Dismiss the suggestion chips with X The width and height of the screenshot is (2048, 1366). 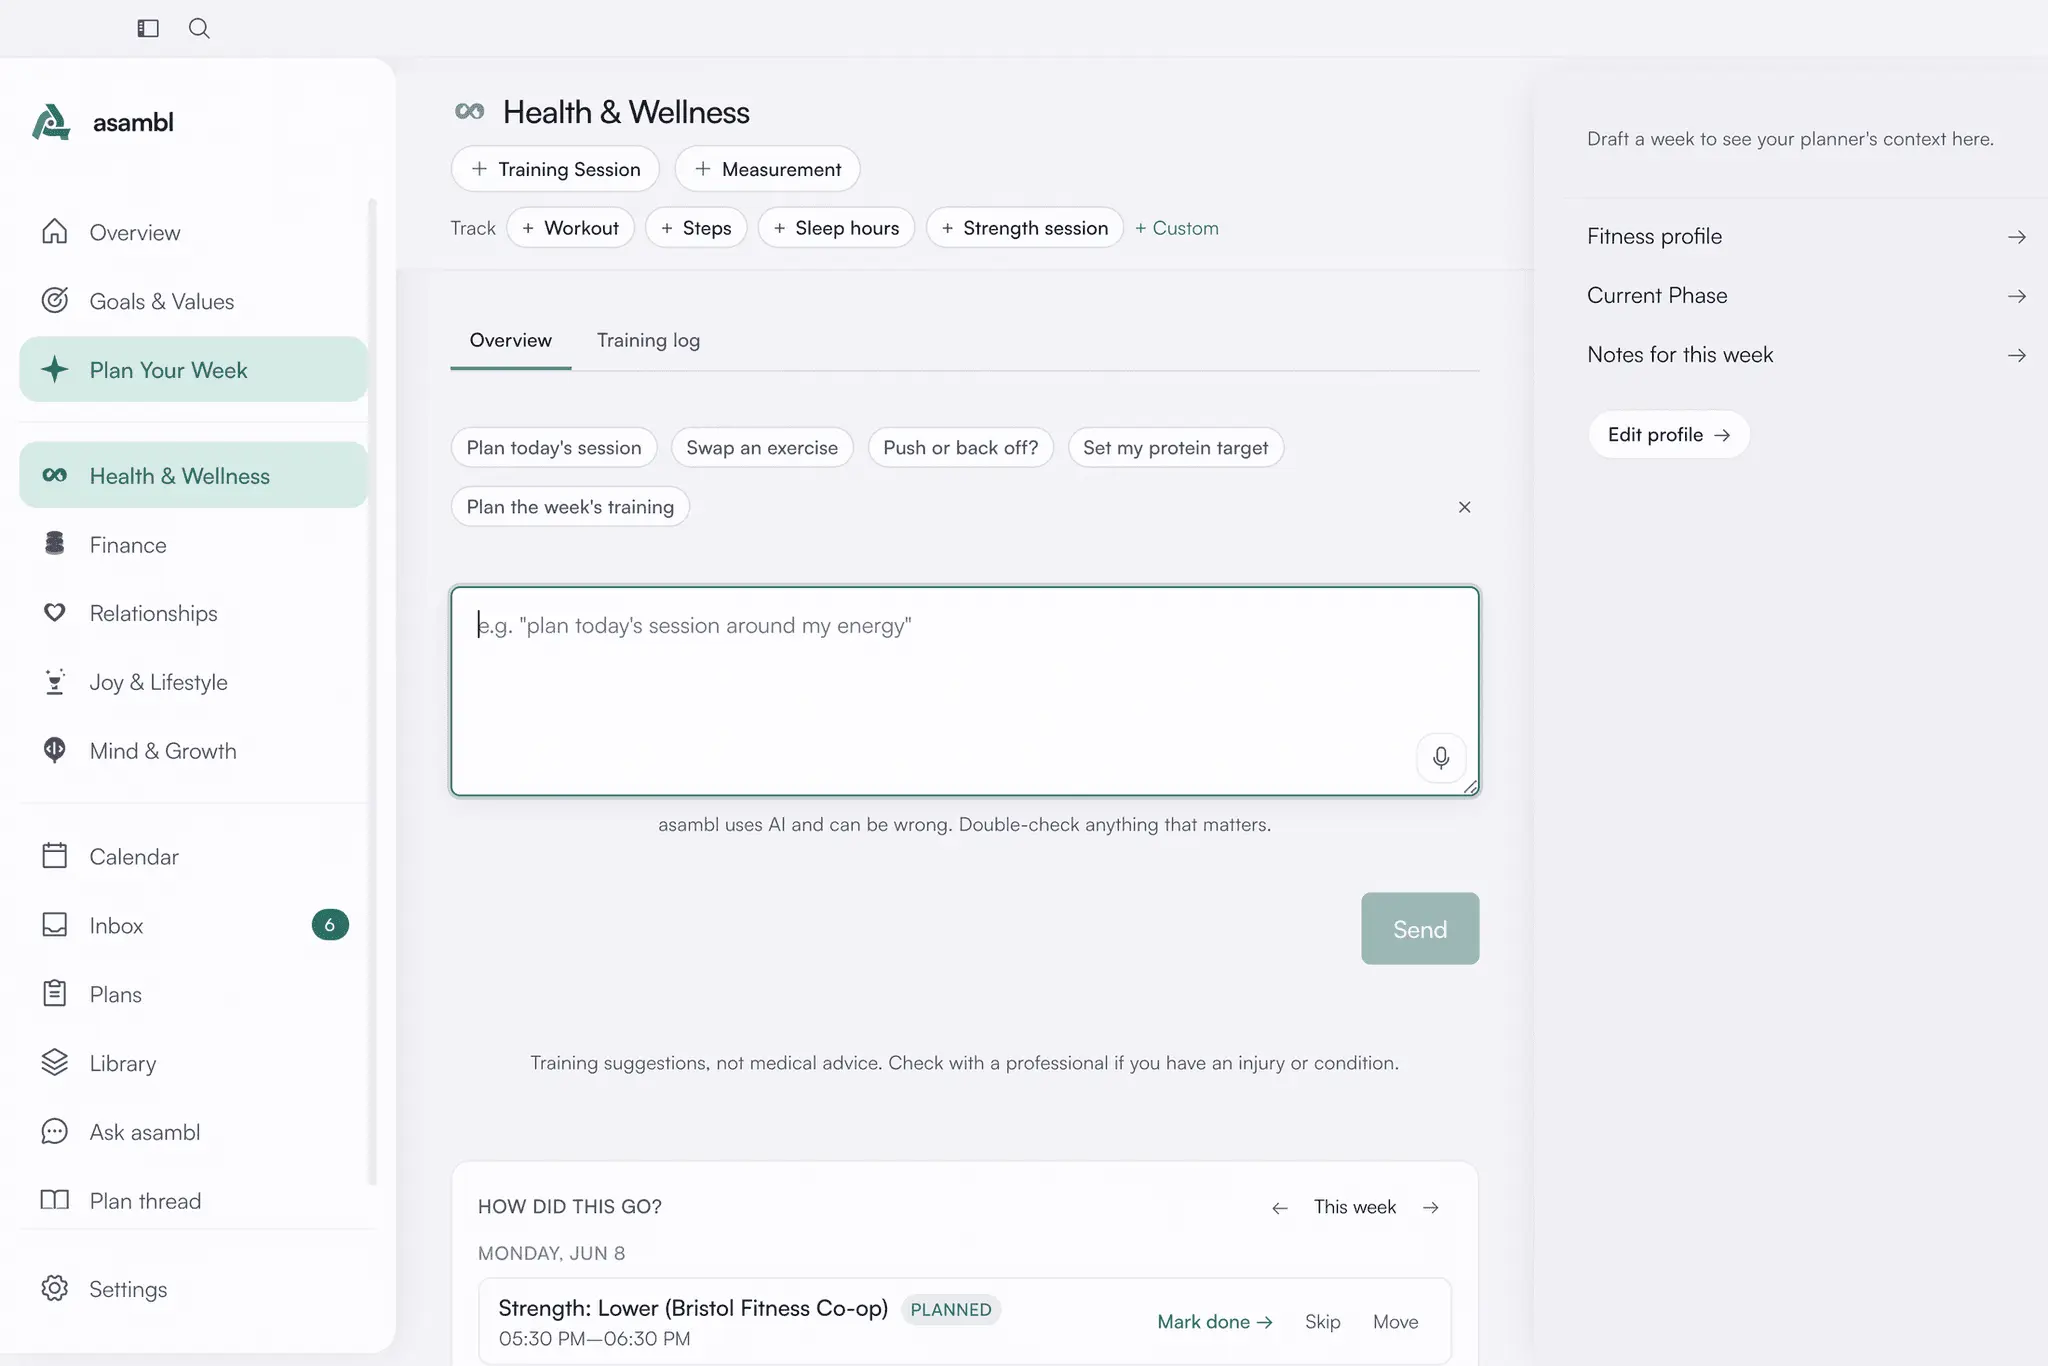(1464, 507)
